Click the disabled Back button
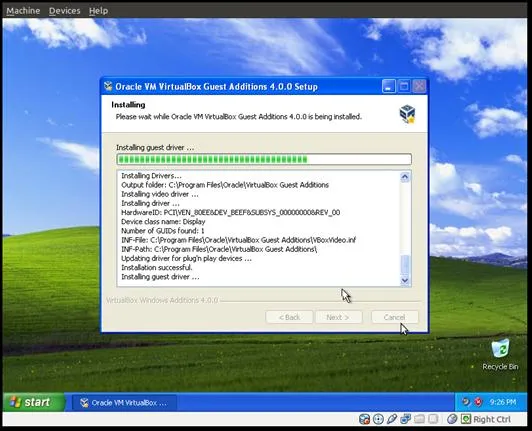 point(289,317)
